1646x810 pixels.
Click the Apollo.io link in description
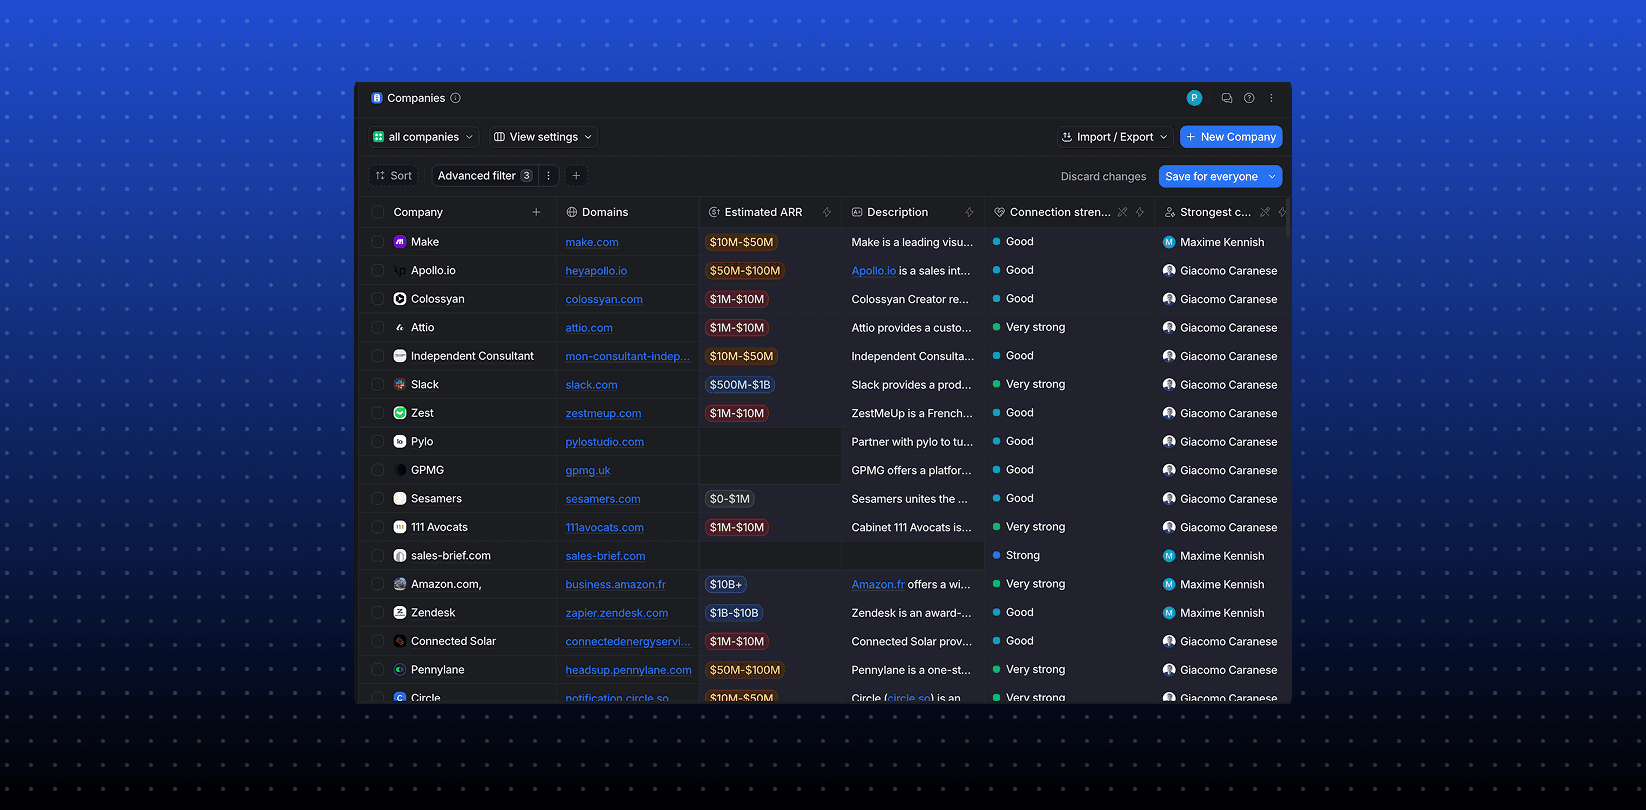874,271
